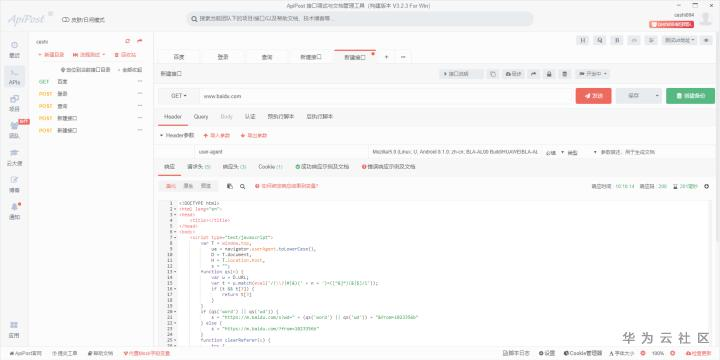
Task: Open the APIs section in the sidebar
Action: point(15,77)
